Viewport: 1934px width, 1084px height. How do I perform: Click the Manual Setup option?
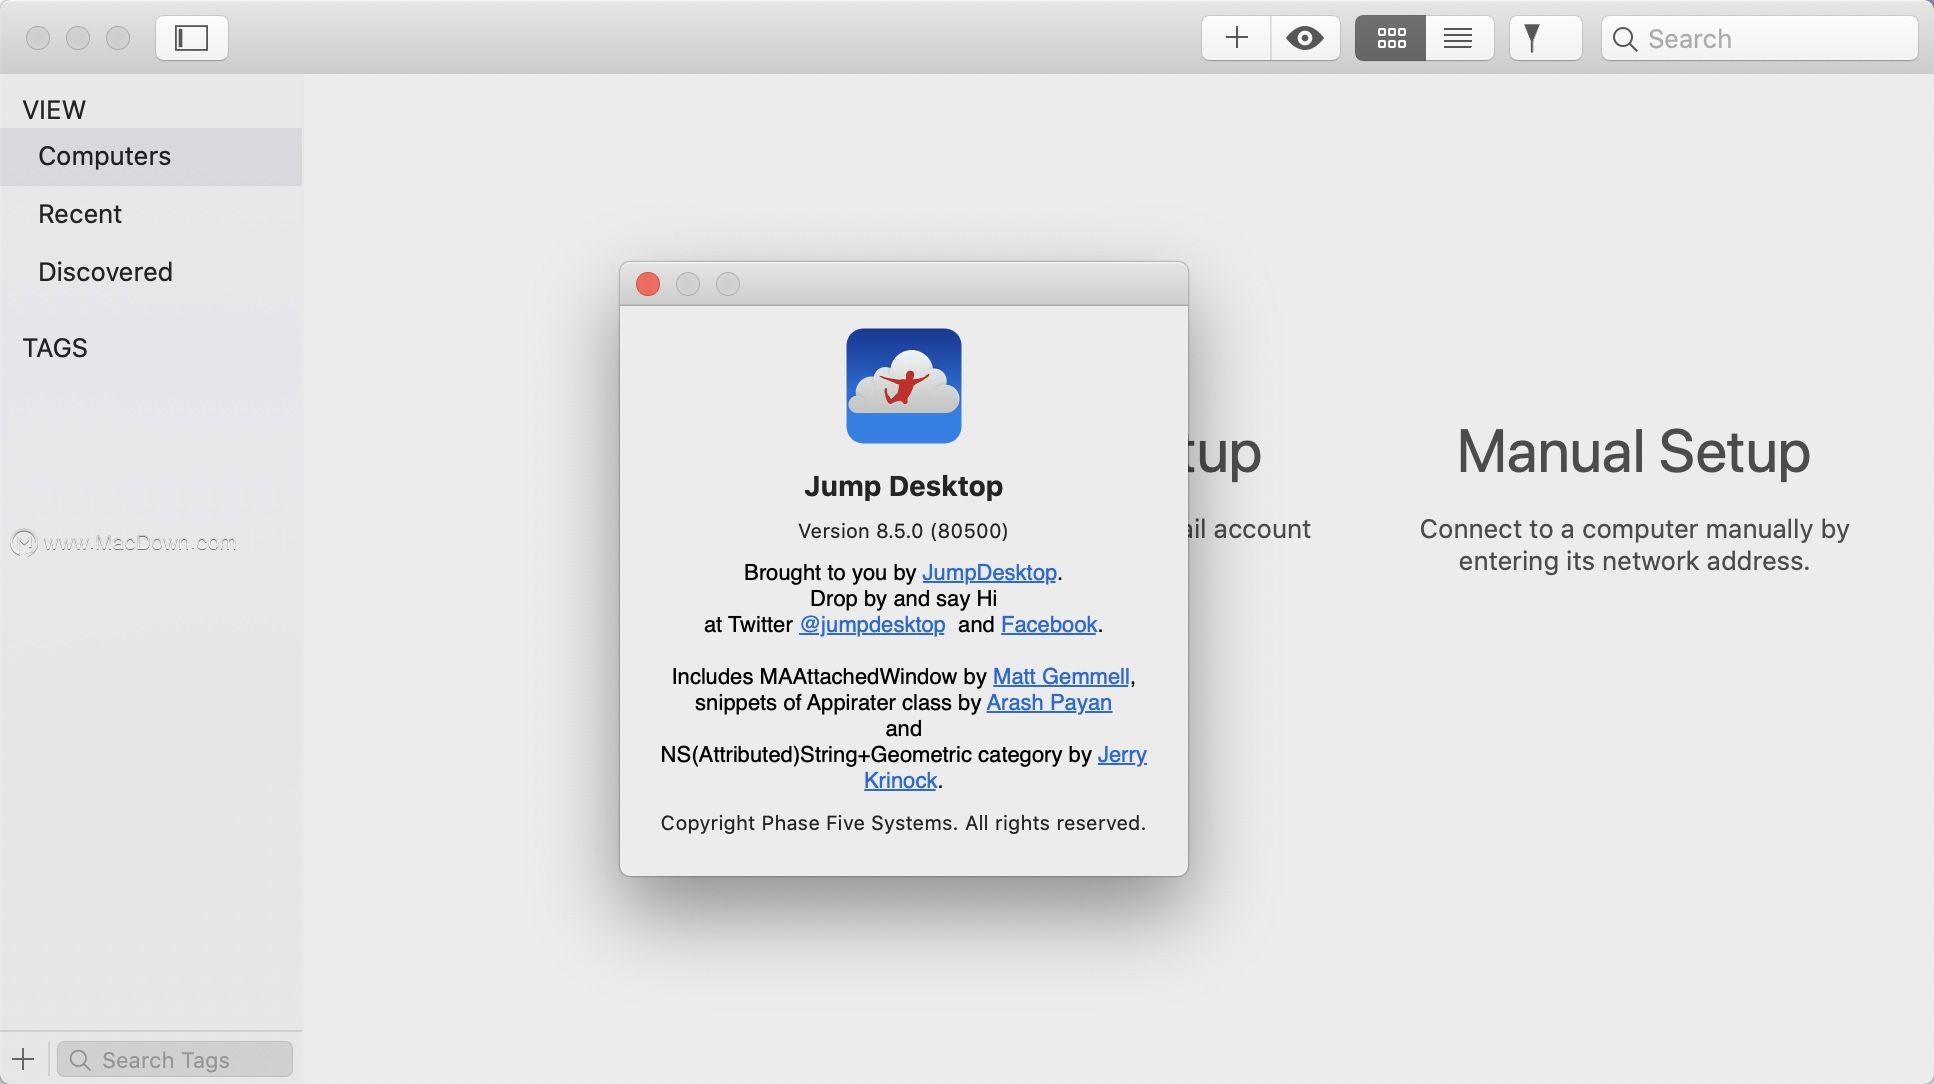1634,452
